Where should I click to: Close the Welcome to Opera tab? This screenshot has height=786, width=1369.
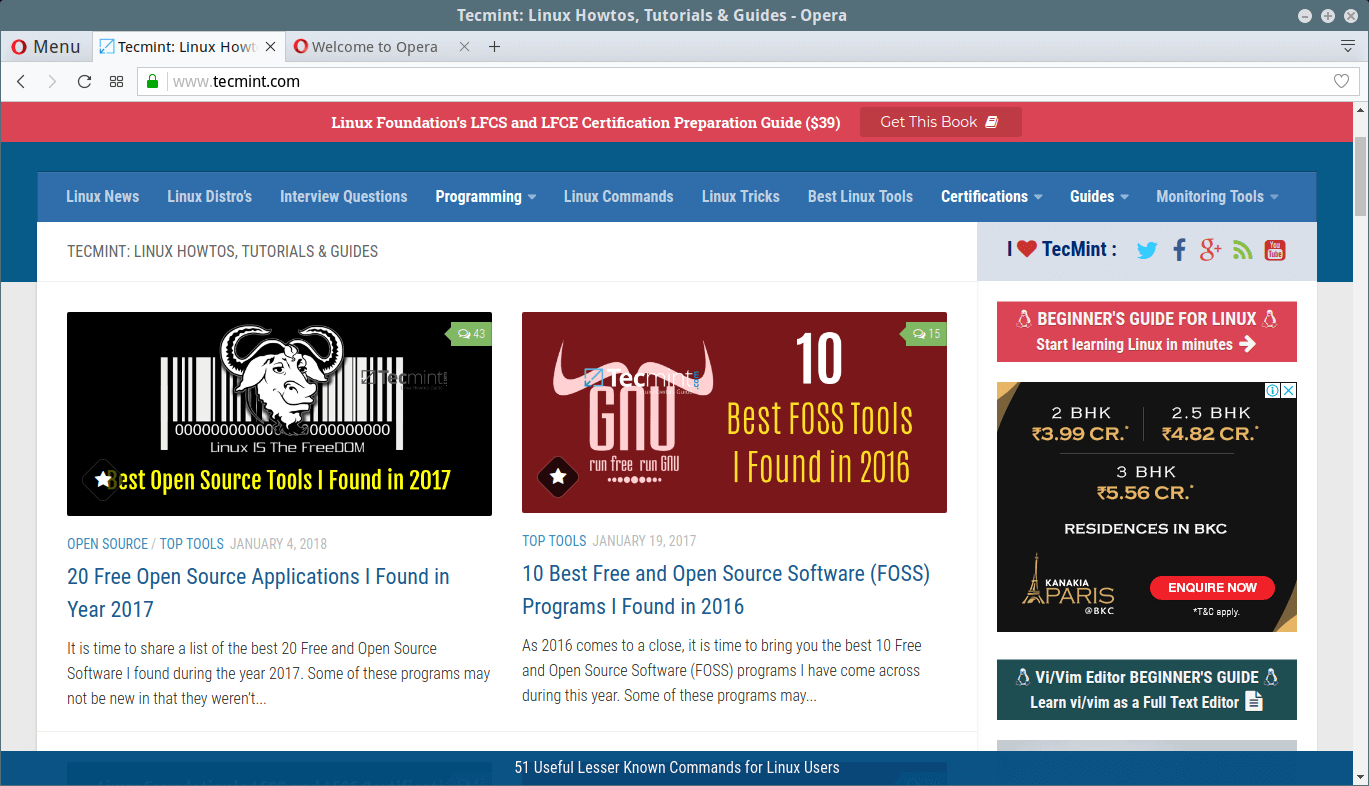coord(464,47)
